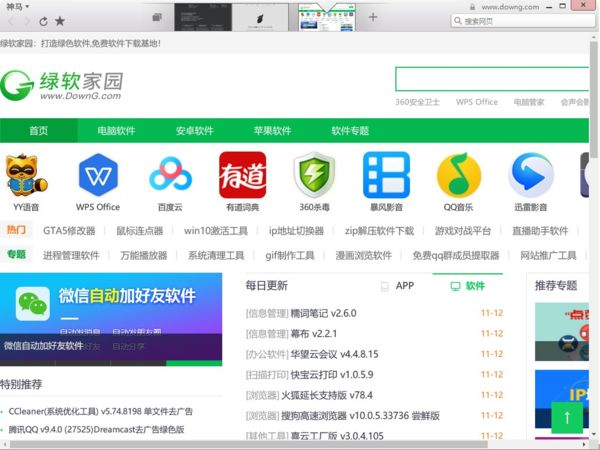Click the padlock icon near address
Image resolution: width=600 pixels, height=450 pixels.
point(473,7)
